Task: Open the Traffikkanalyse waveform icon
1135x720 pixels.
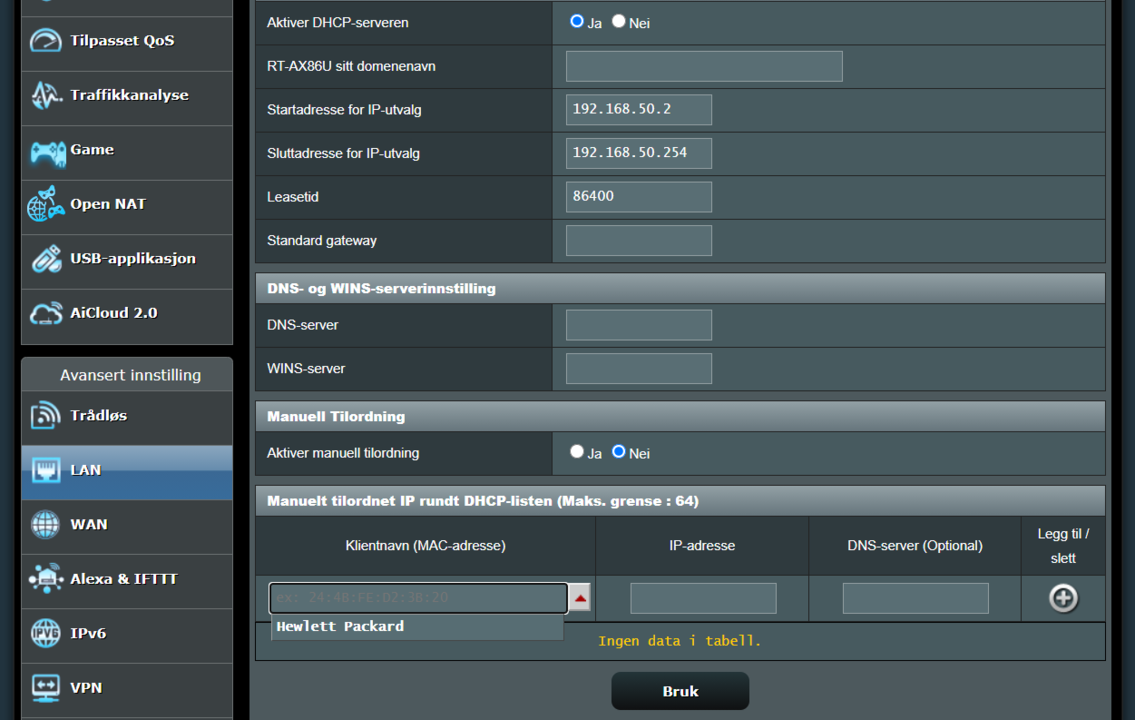Action: point(46,96)
